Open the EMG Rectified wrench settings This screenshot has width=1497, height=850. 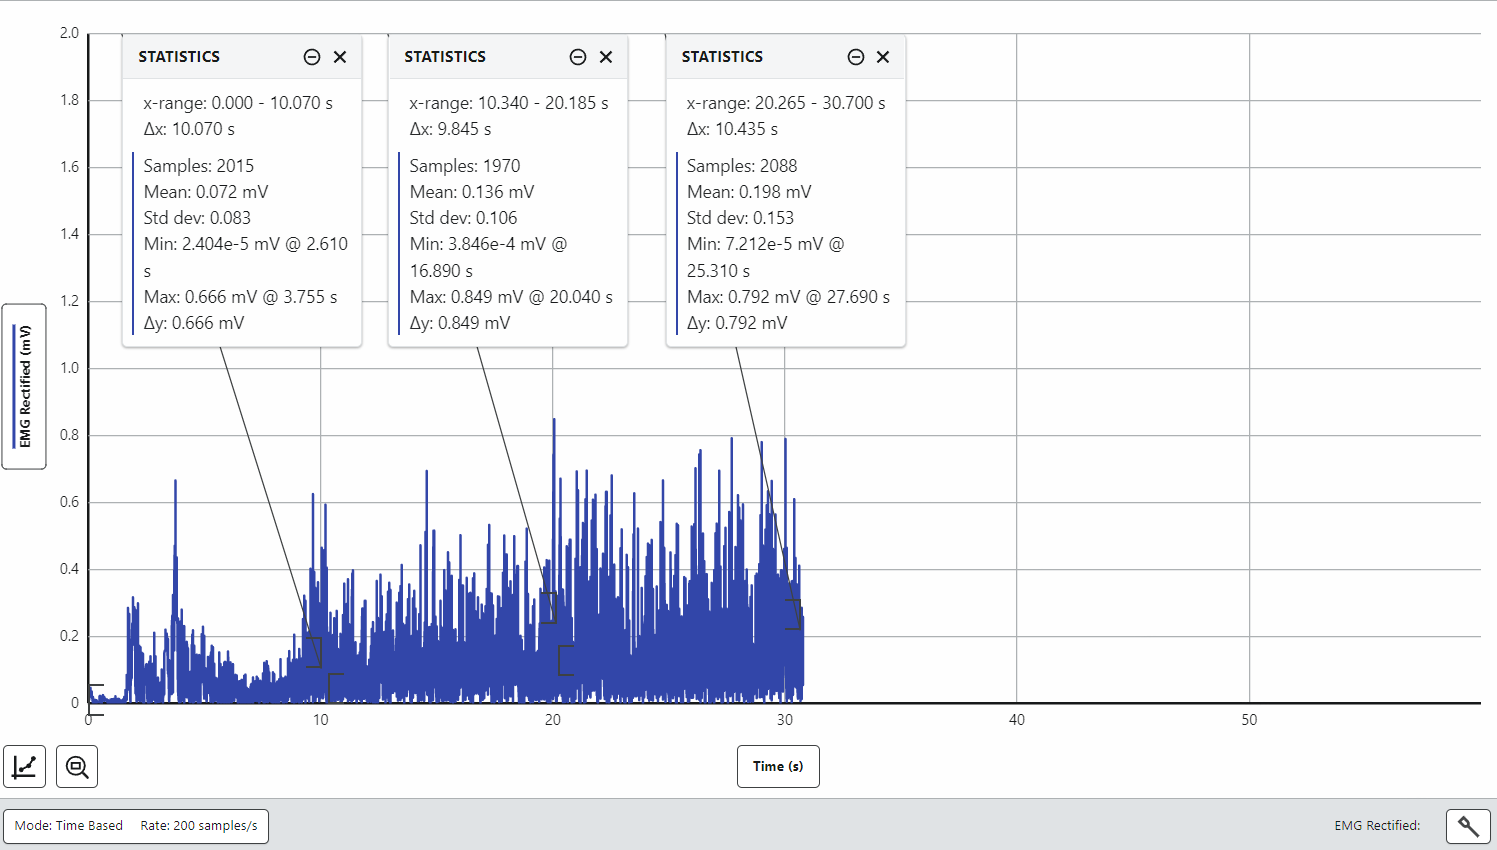1468,826
